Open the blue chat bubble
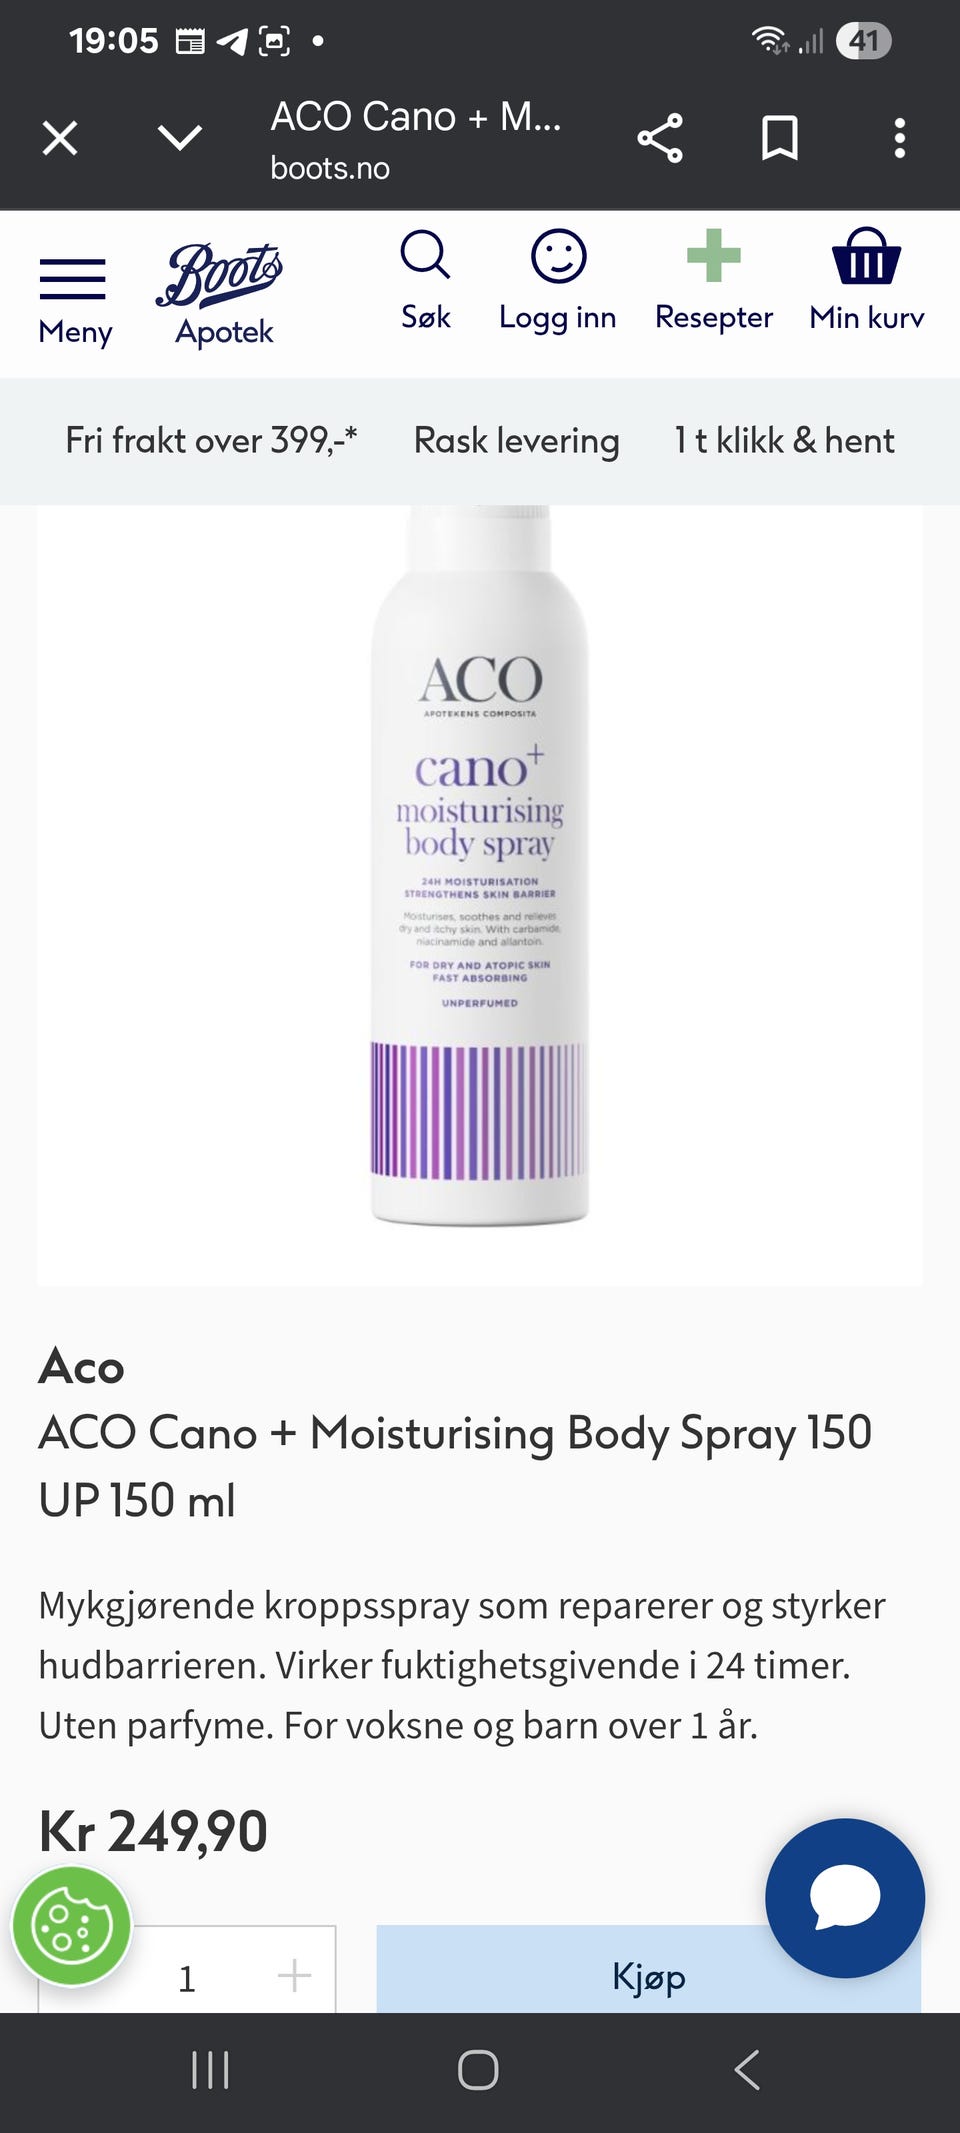Image resolution: width=960 pixels, height=2133 pixels. [845, 1898]
